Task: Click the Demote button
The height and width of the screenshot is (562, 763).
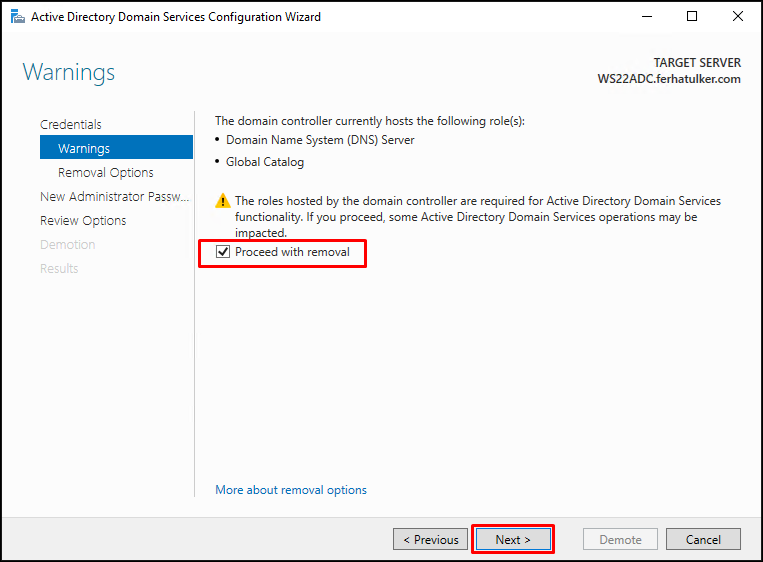Action: pos(620,539)
